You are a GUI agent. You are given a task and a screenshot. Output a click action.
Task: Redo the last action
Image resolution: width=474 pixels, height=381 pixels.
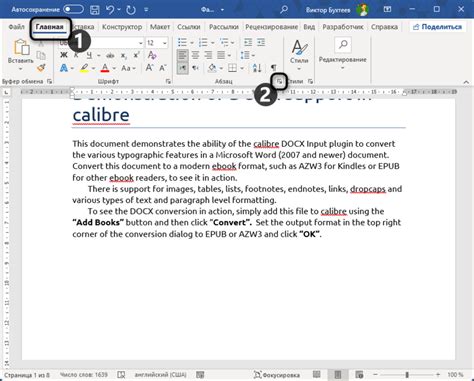coord(131,10)
